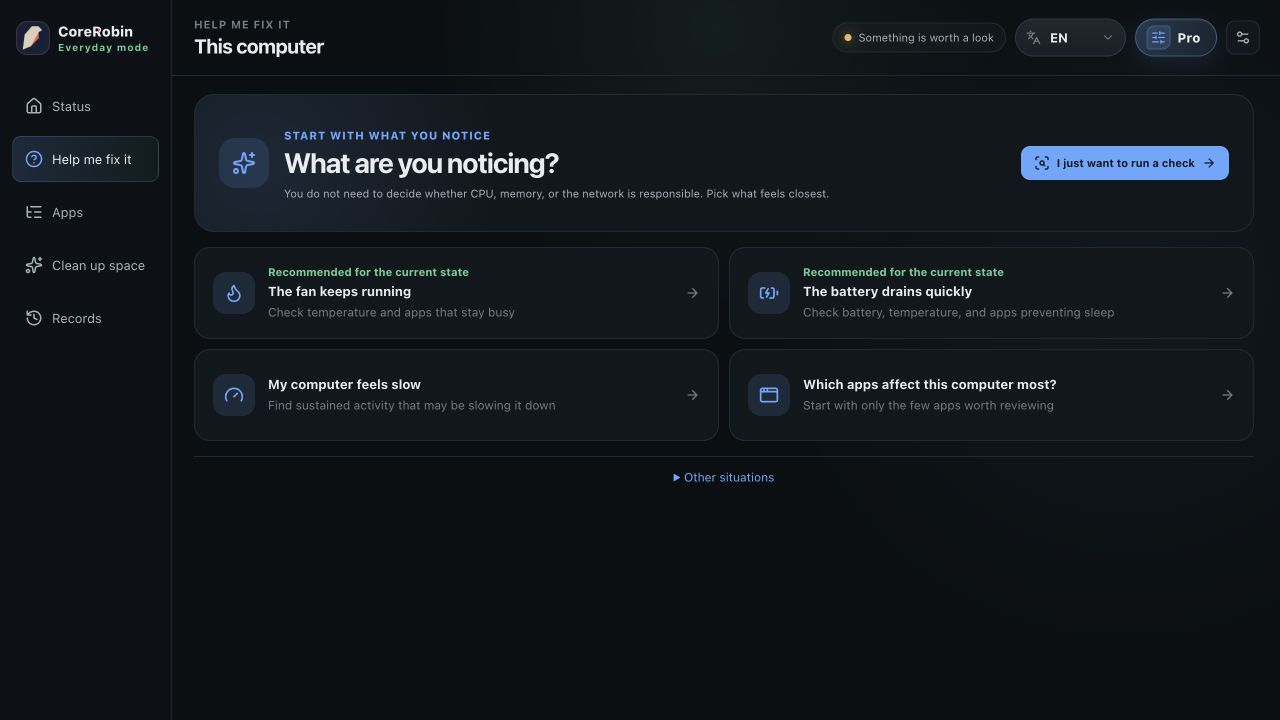Click I just want to run a check

point(1125,163)
